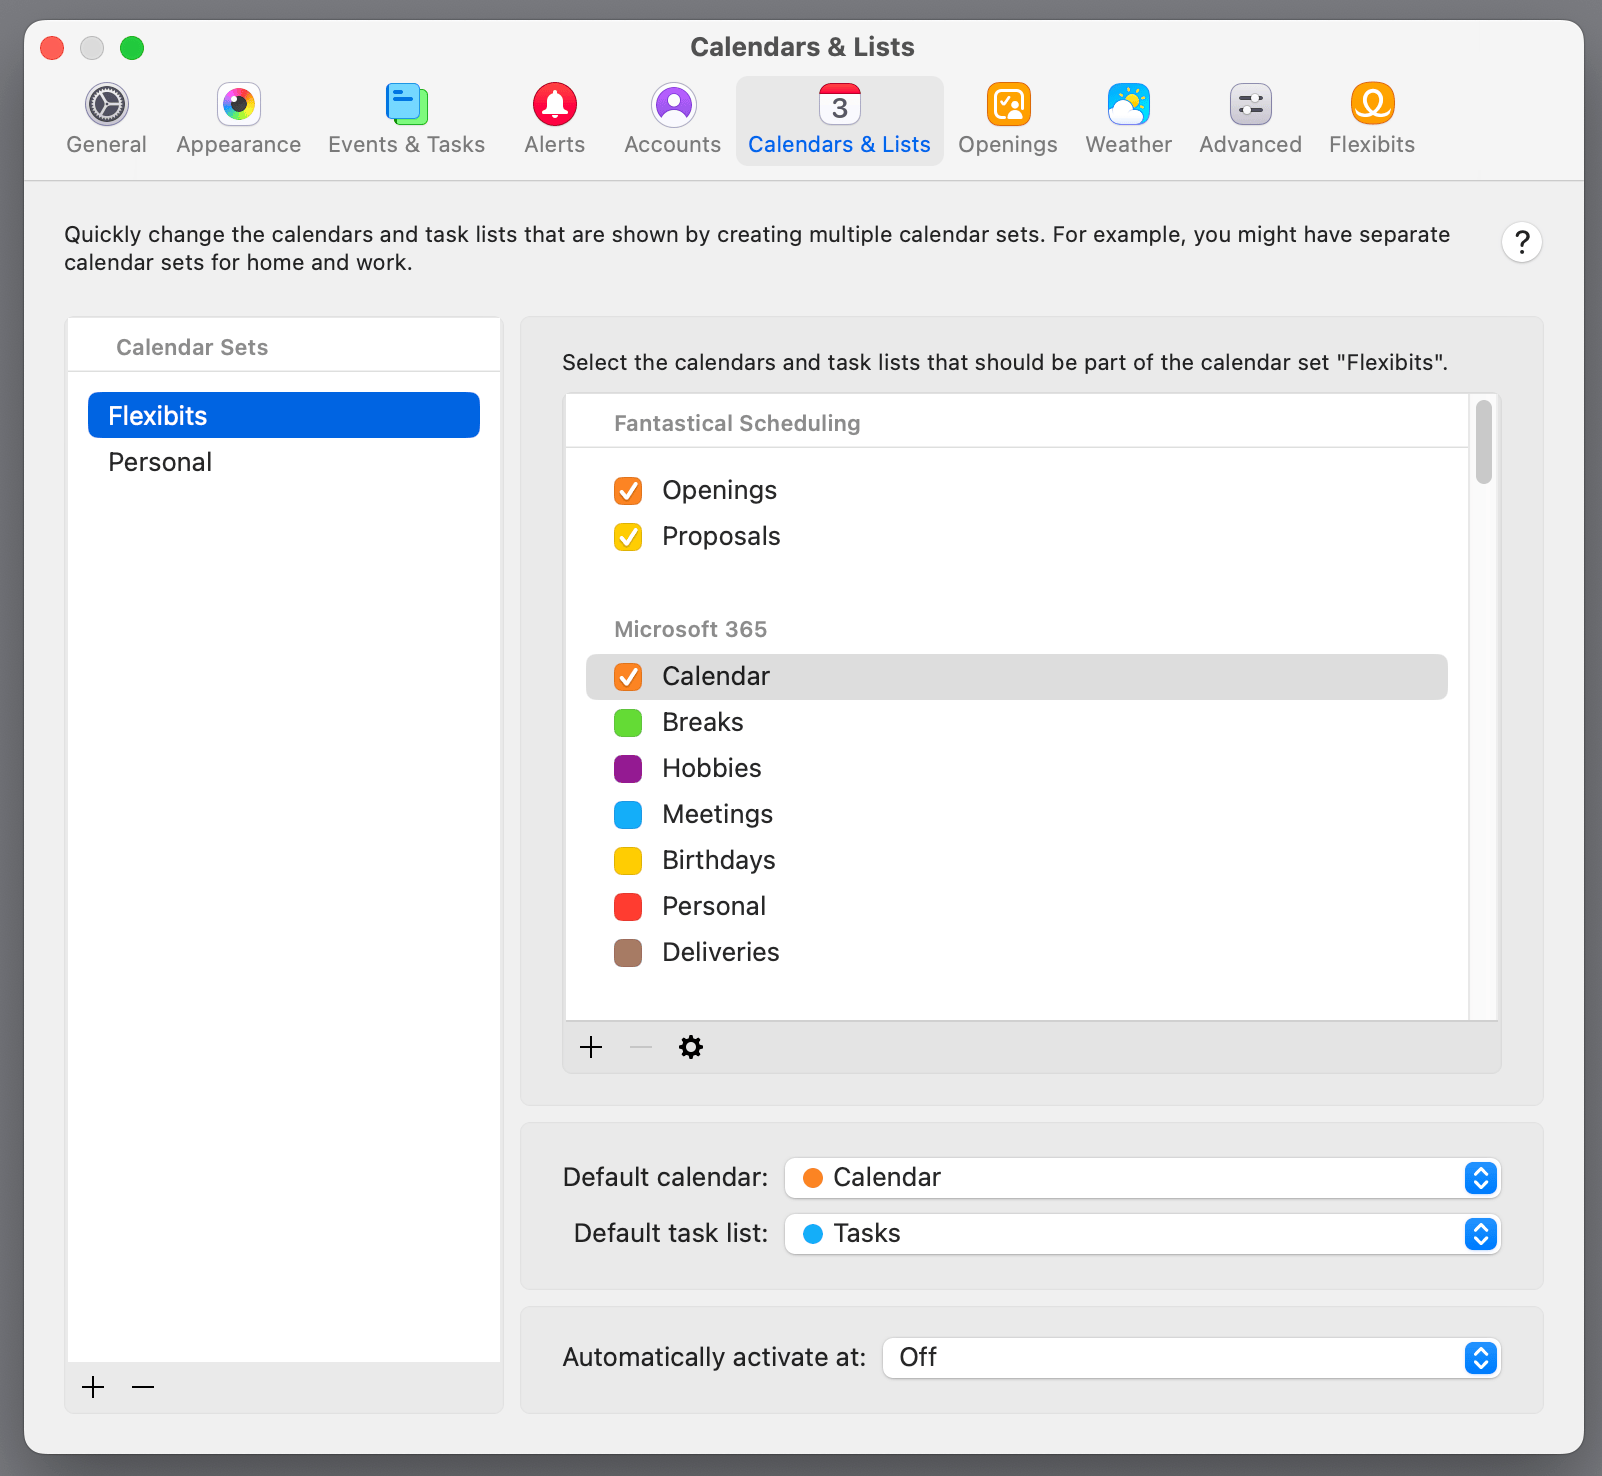Open the Events & Tasks preferences icon
Image resolution: width=1602 pixels, height=1476 pixels.
[407, 105]
